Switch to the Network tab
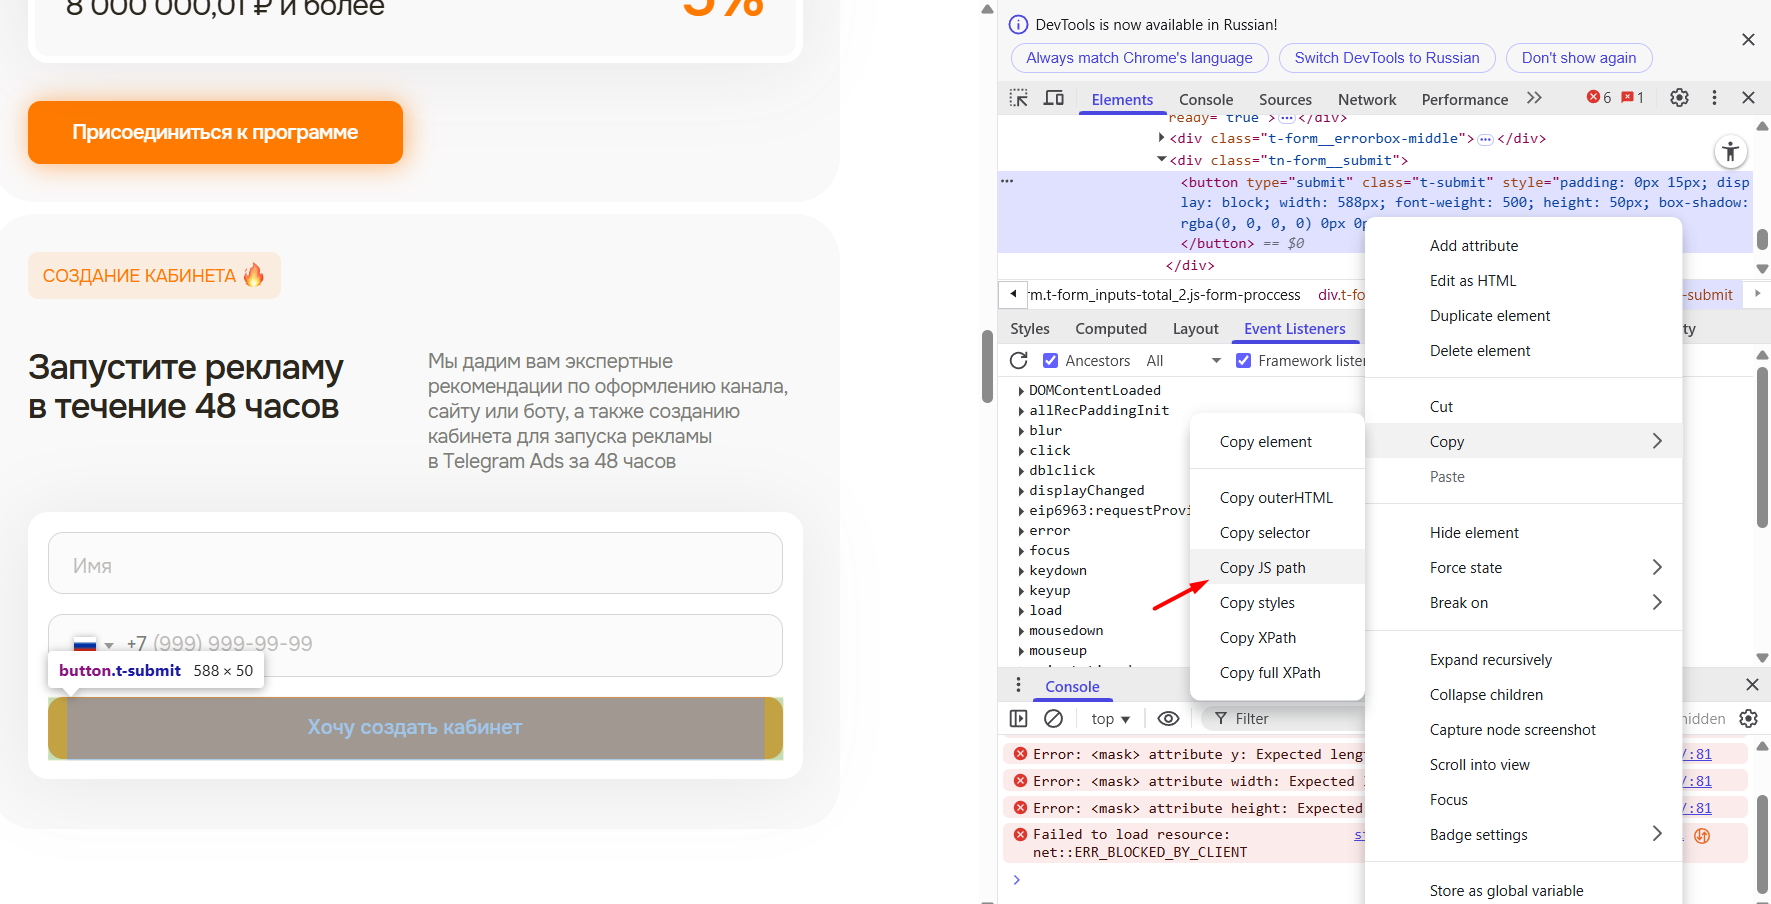The image size is (1771, 904). click(x=1366, y=100)
